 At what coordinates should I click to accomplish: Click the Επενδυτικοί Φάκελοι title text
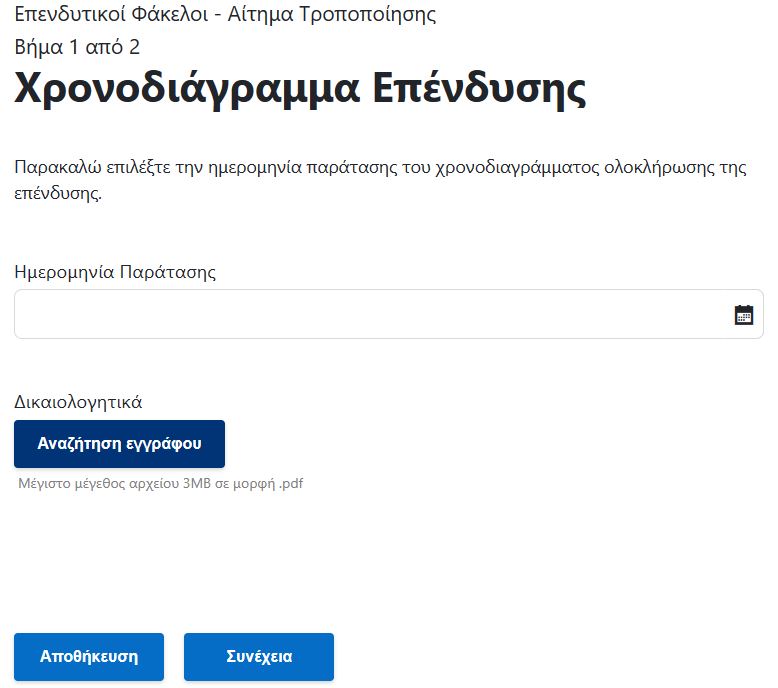click(111, 14)
